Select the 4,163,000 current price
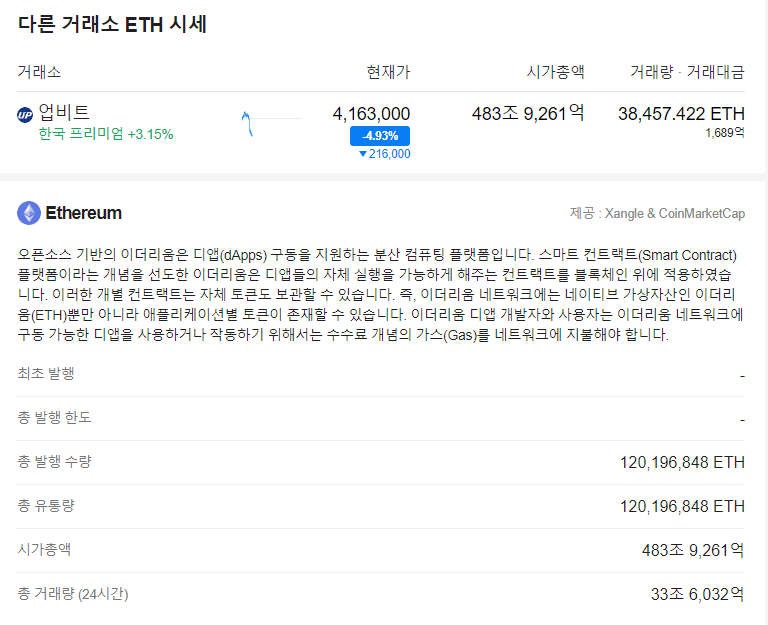This screenshot has width=768, height=625. [371, 114]
